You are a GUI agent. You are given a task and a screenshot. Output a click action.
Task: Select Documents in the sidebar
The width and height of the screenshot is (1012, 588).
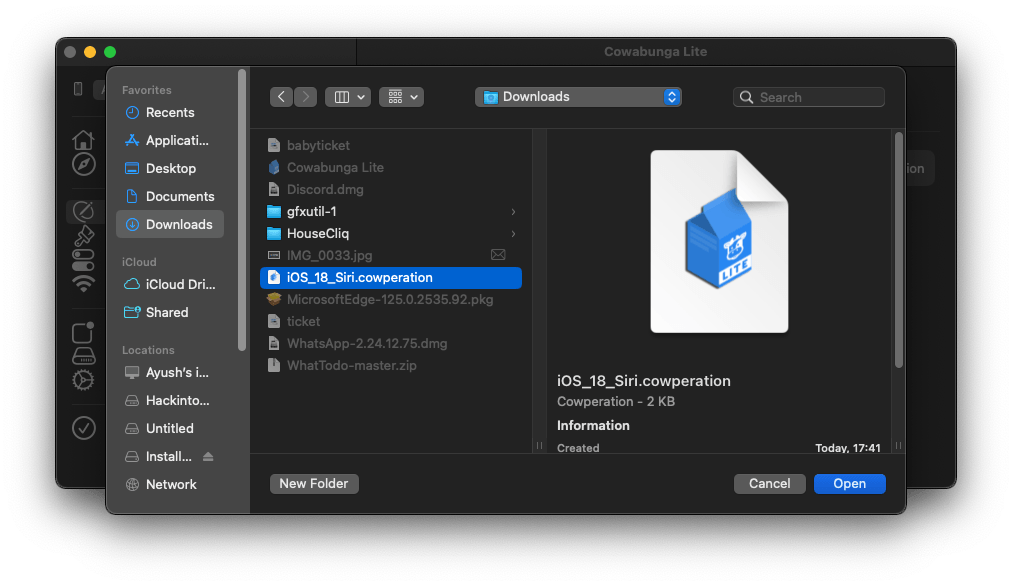coord(170,196)
